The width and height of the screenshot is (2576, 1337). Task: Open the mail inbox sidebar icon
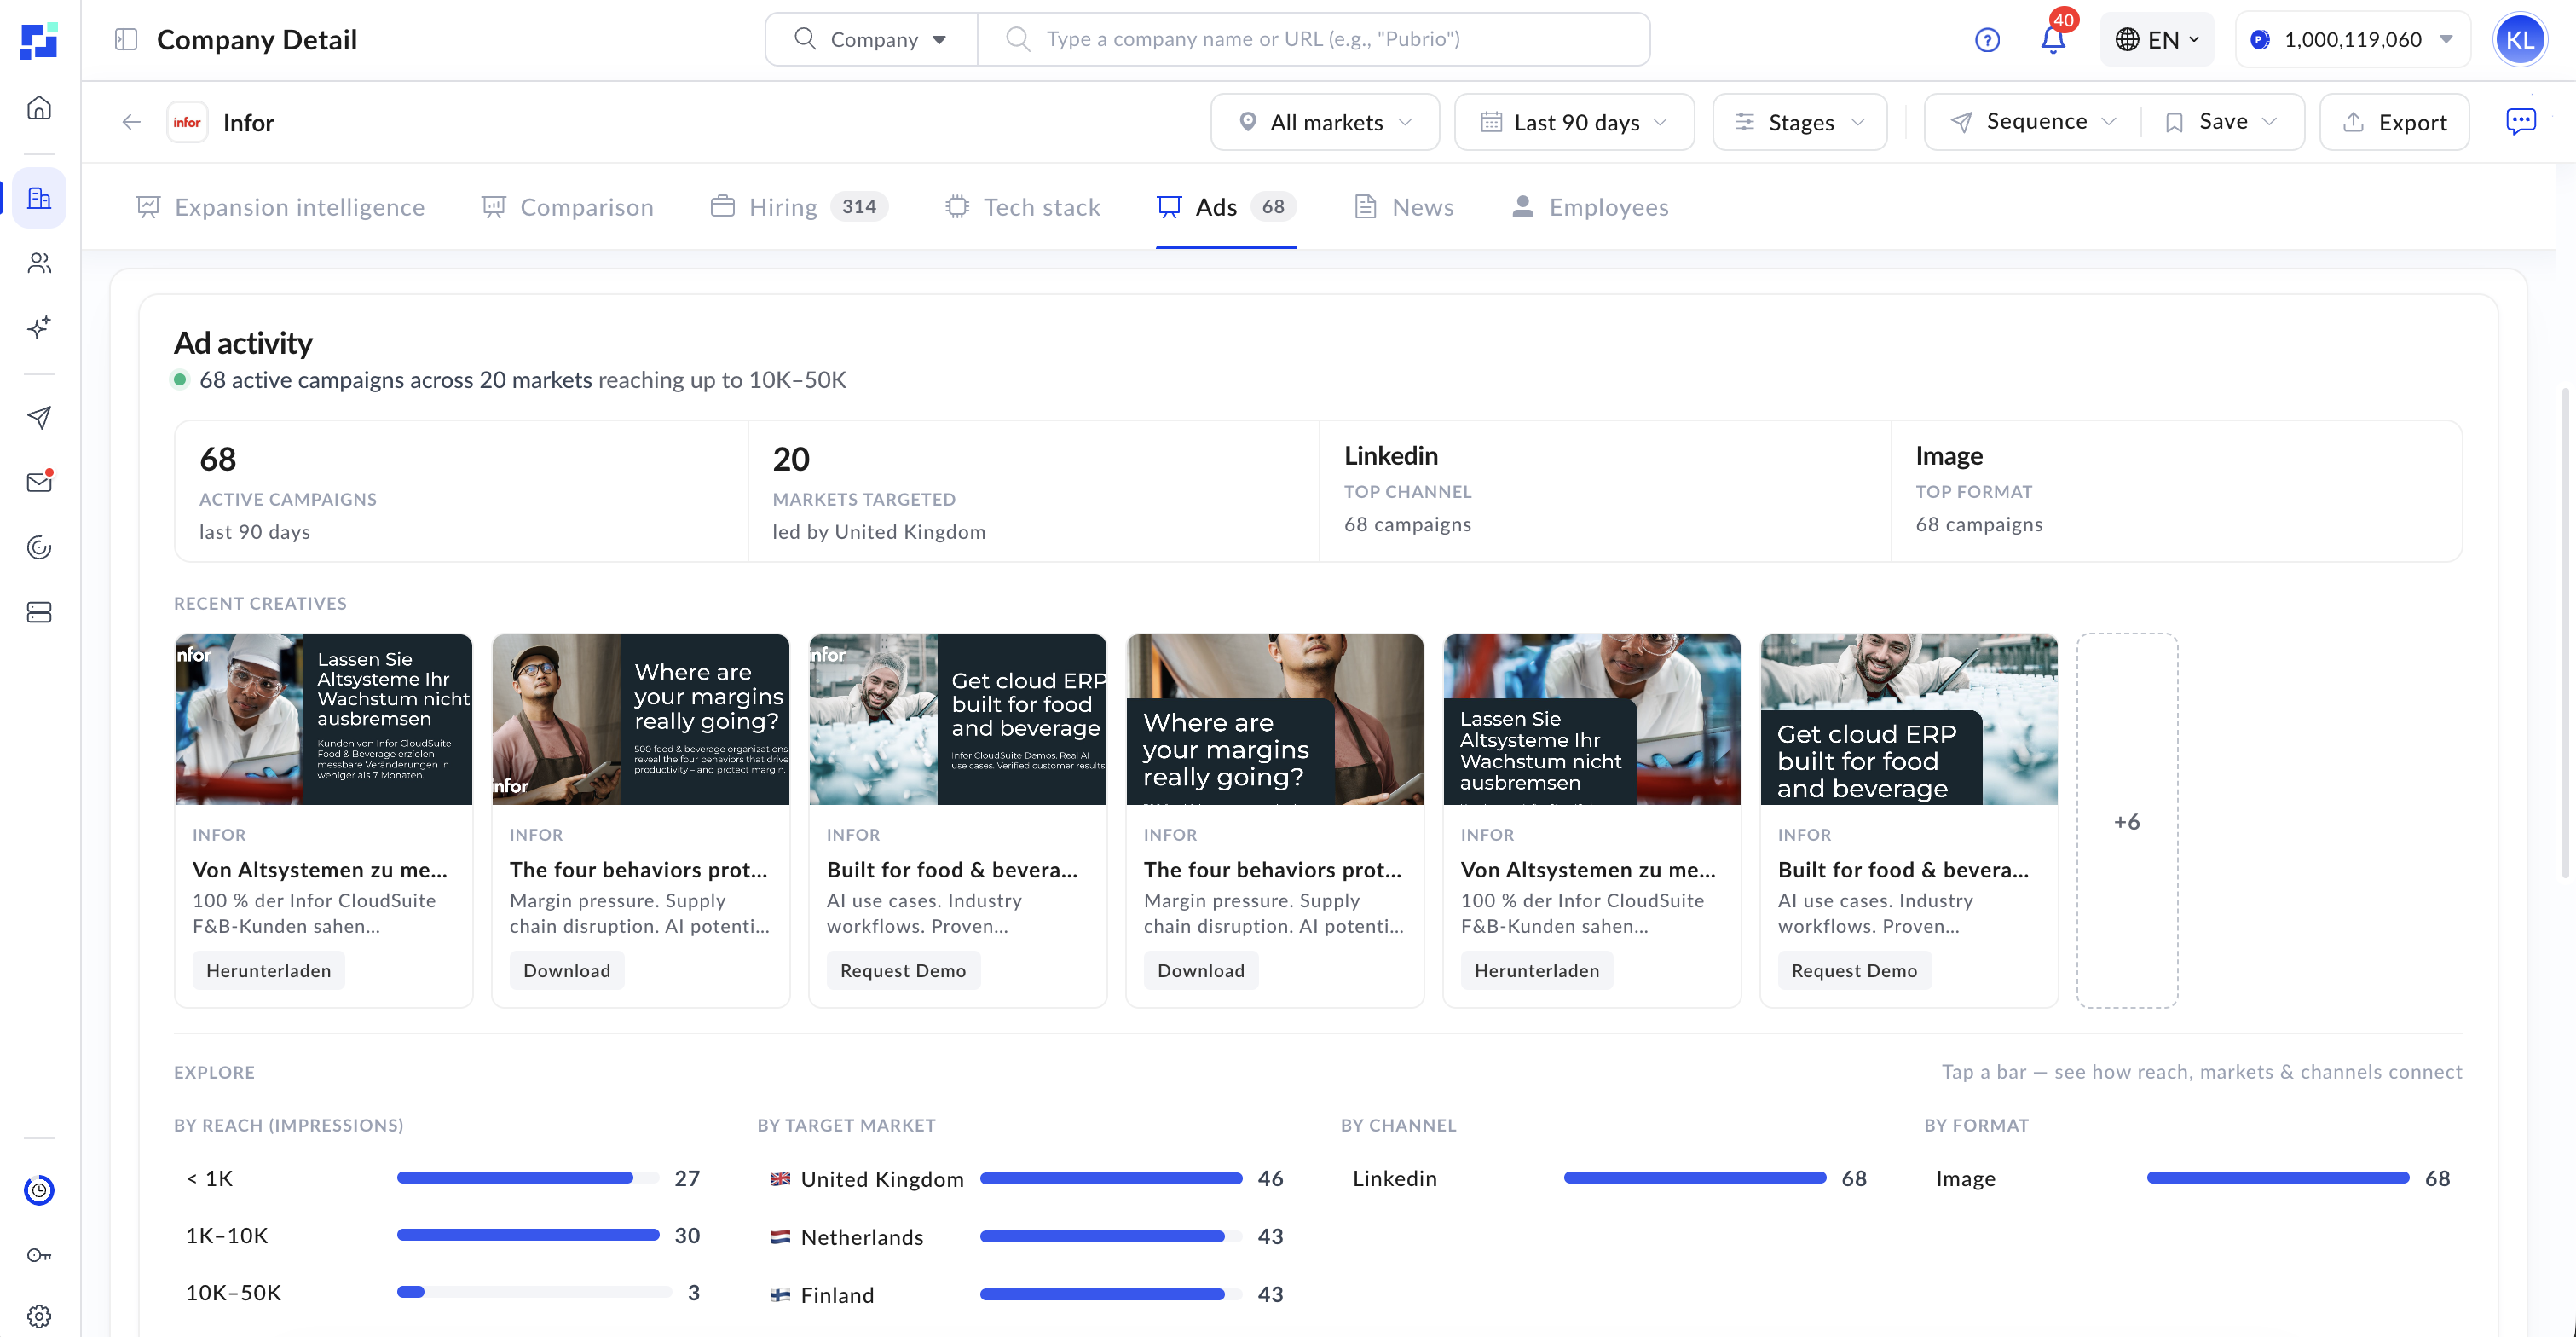click(39, 482)
